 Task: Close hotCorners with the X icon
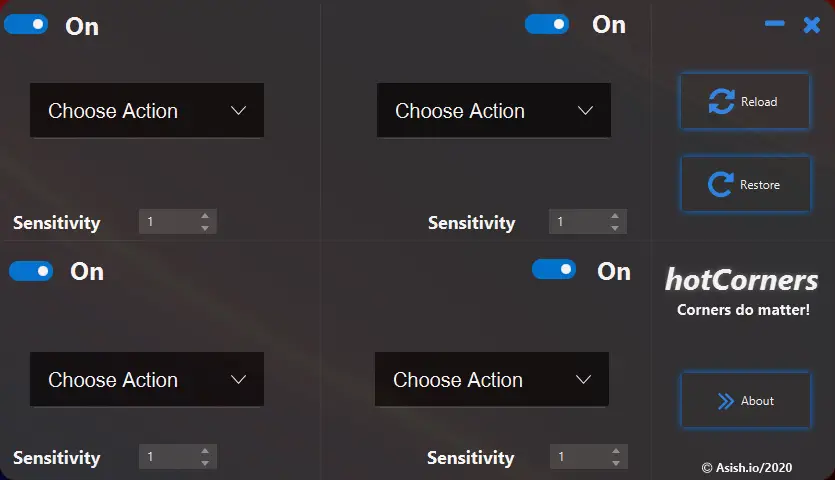tap(812, 24)
